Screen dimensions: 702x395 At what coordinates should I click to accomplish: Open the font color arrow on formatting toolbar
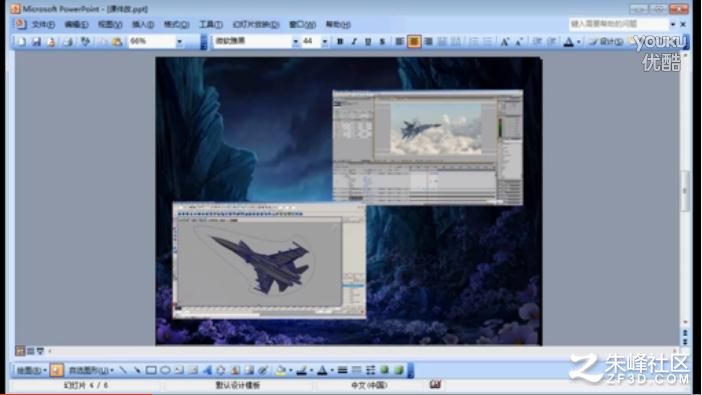(579, 42)
